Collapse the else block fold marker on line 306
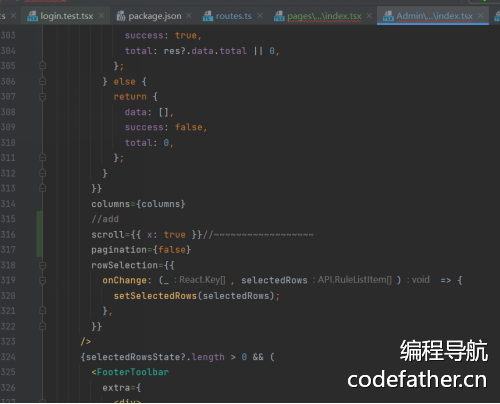This screenshot has width=500, height=404. pos(42,81)
